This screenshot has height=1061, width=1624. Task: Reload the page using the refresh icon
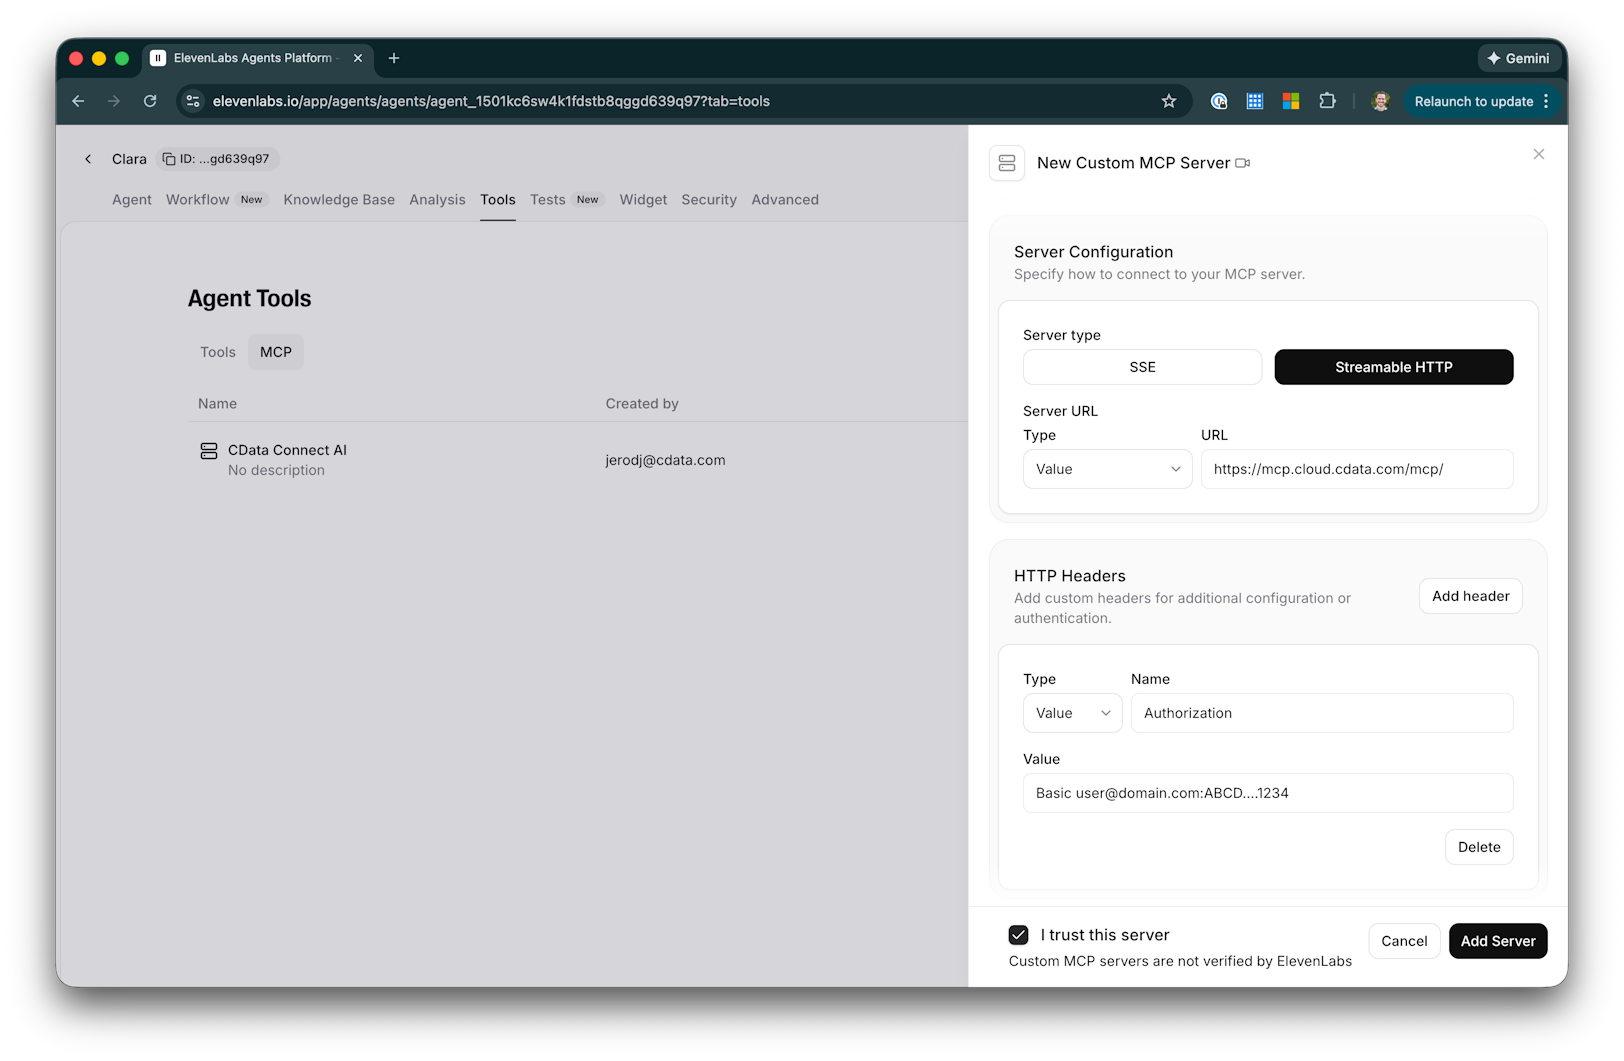(150, 101)
